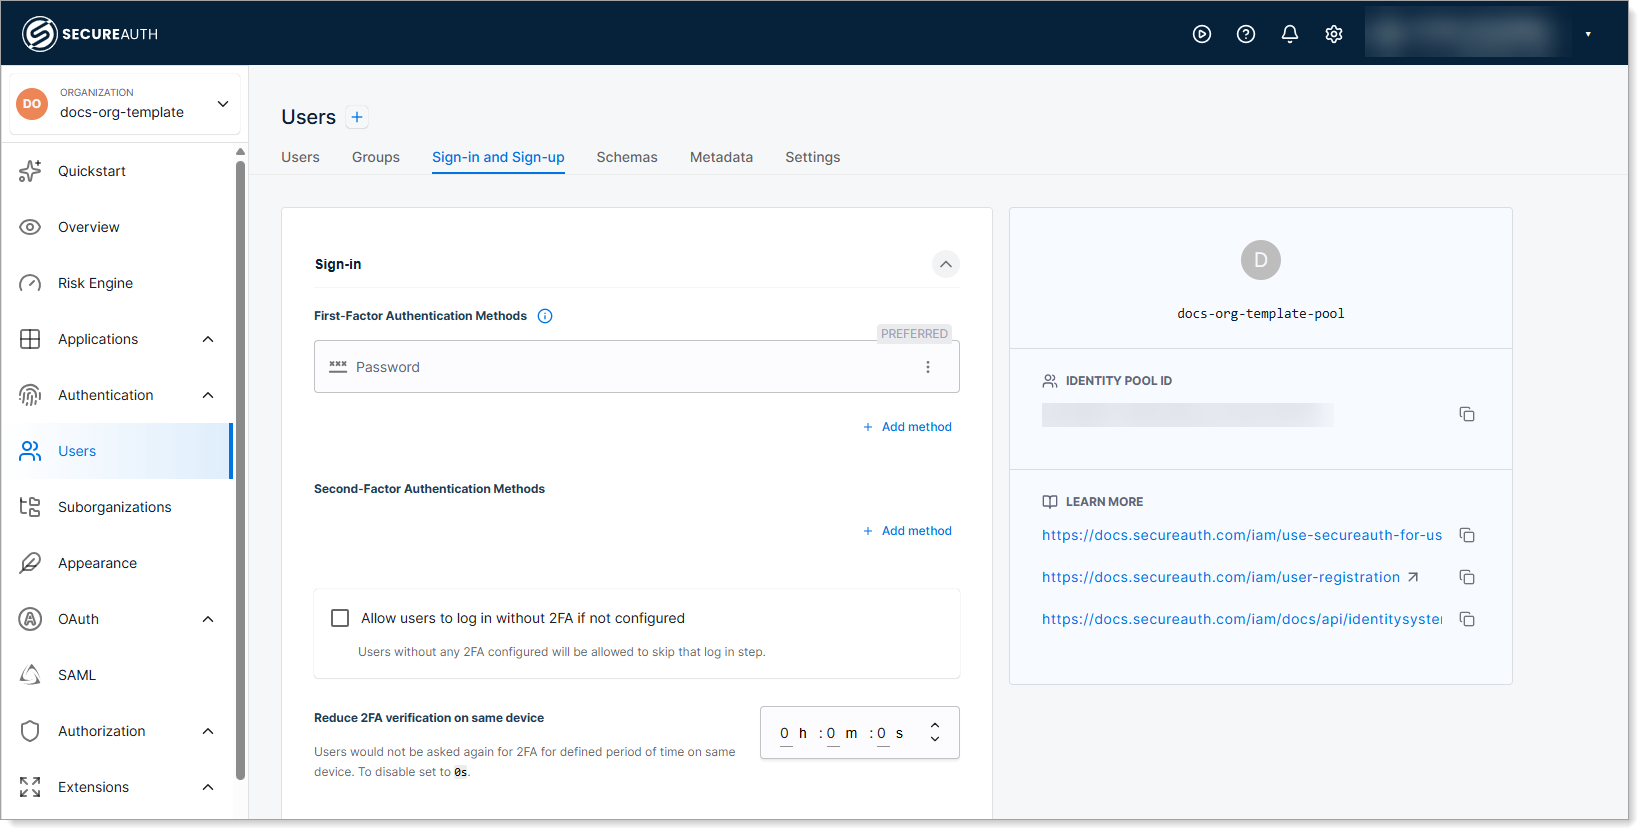Collapse the OAuth section chevron
This screenshot has height=835, width=1644.
pos(208,619)
